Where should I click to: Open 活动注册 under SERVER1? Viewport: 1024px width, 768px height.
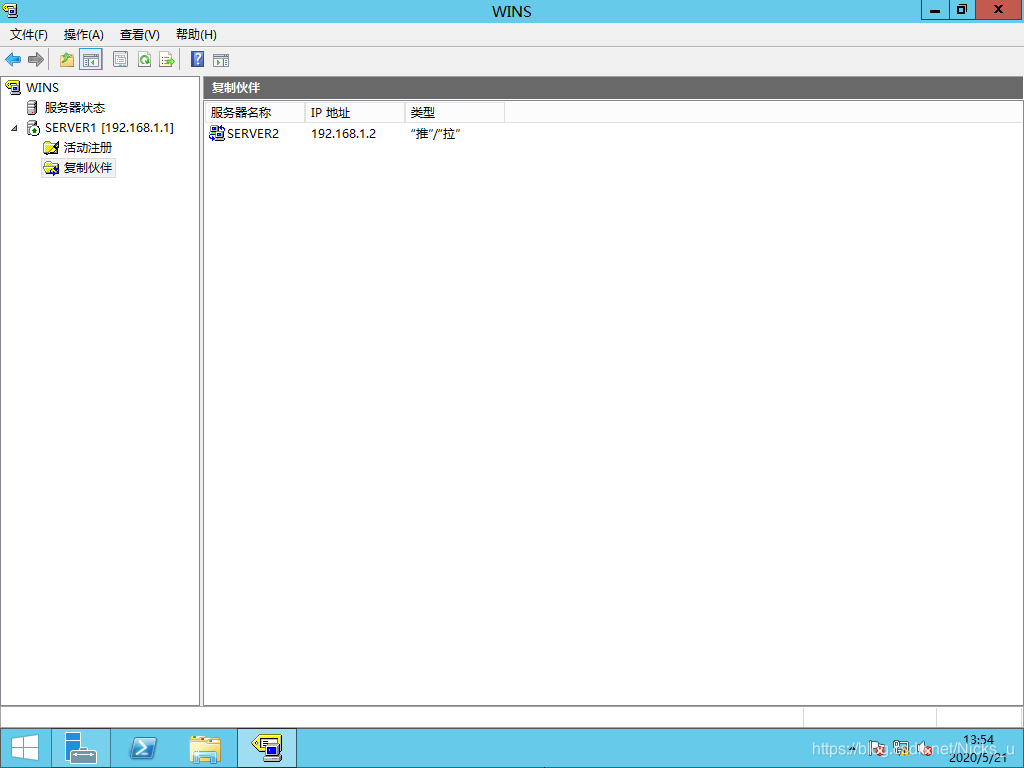click(x=88, y=148)
